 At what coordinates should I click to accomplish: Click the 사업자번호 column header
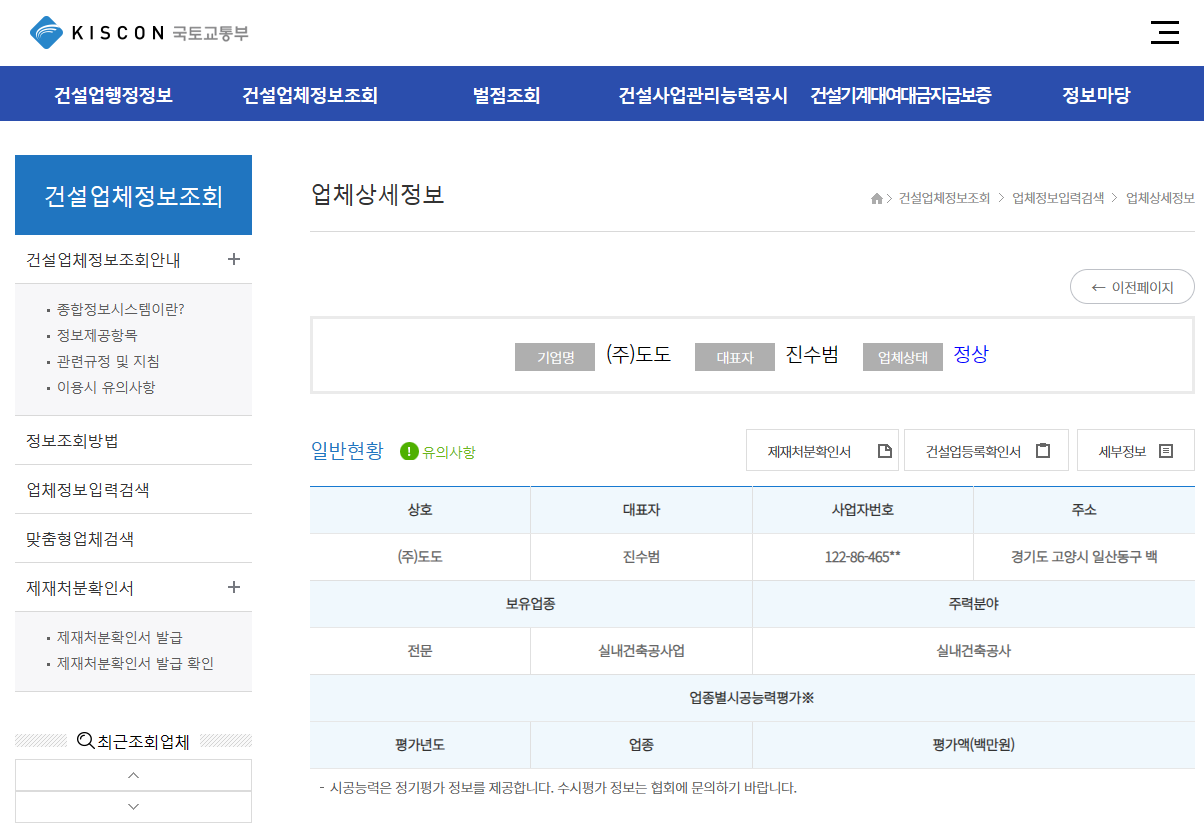pyautogui.click(x=863, y=510)
